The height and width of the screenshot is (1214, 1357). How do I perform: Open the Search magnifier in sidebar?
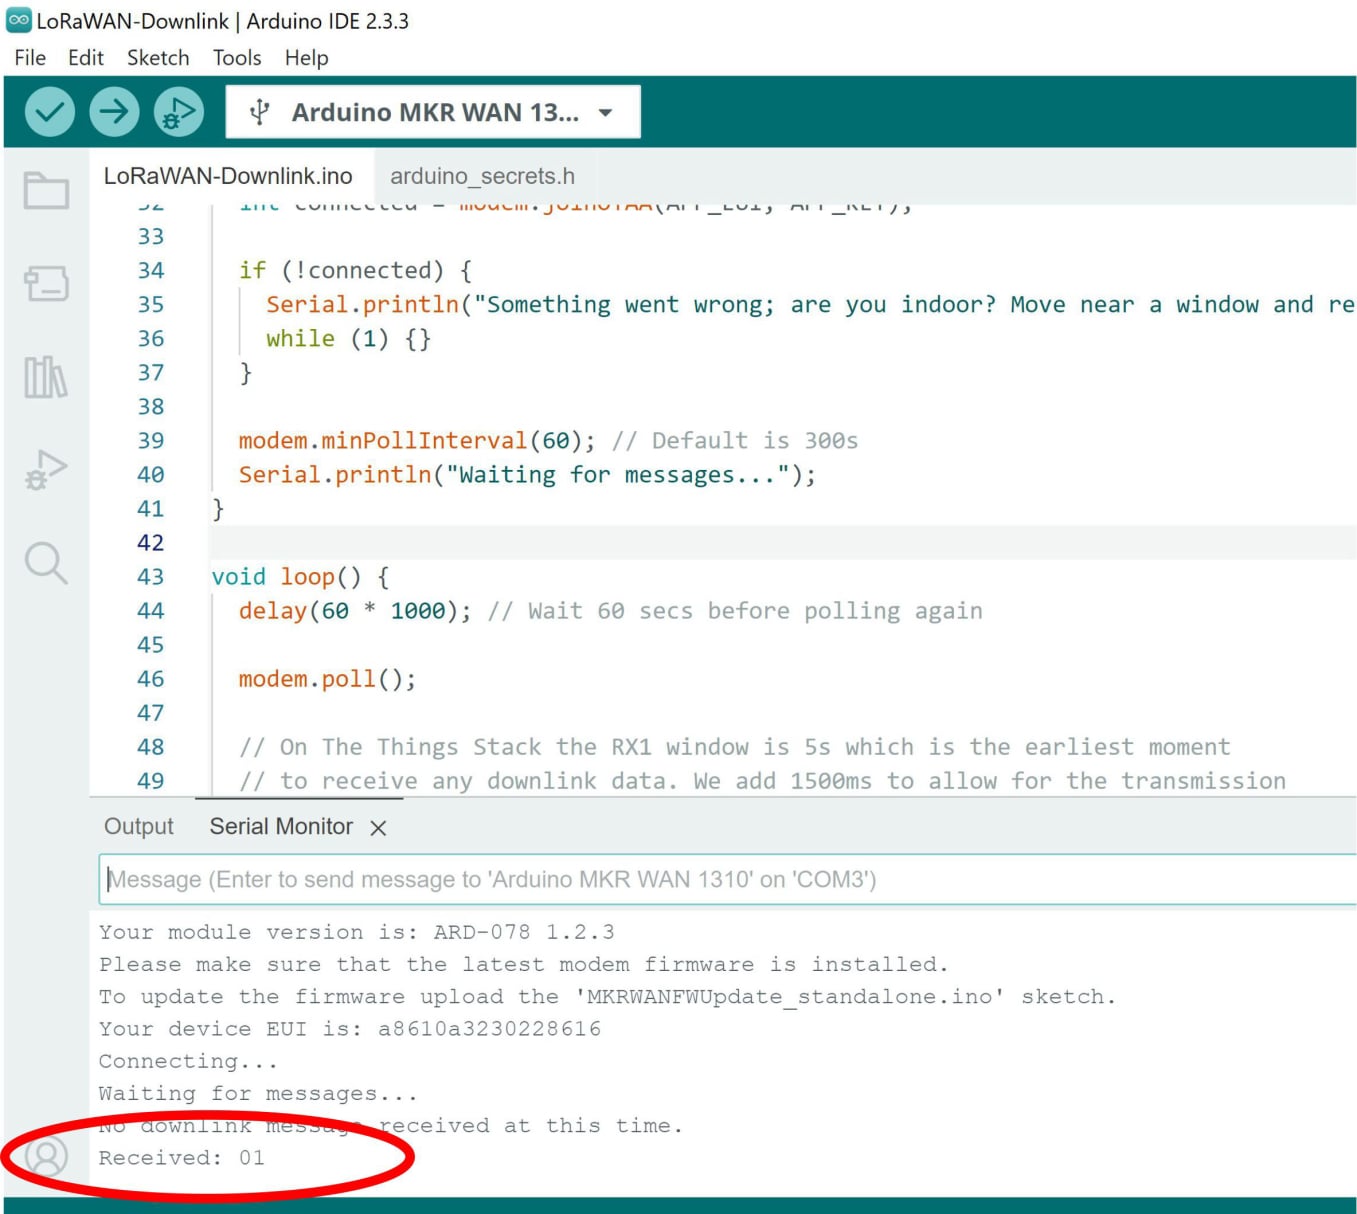[x=46, y=563]
